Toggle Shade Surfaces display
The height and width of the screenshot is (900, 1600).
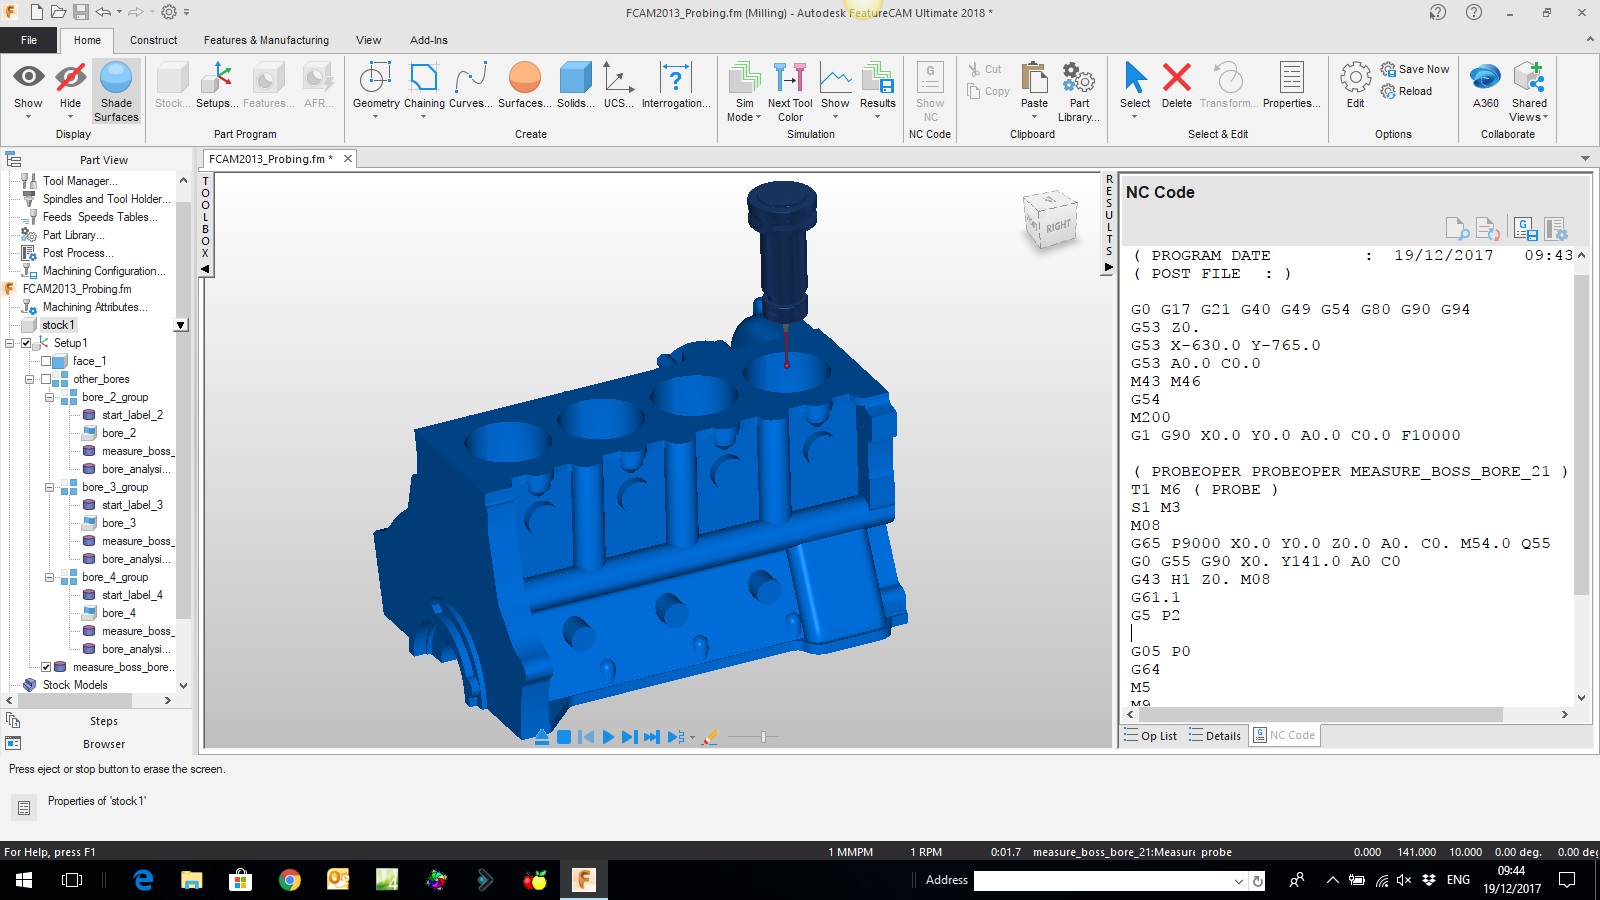(x=116, y=91)
